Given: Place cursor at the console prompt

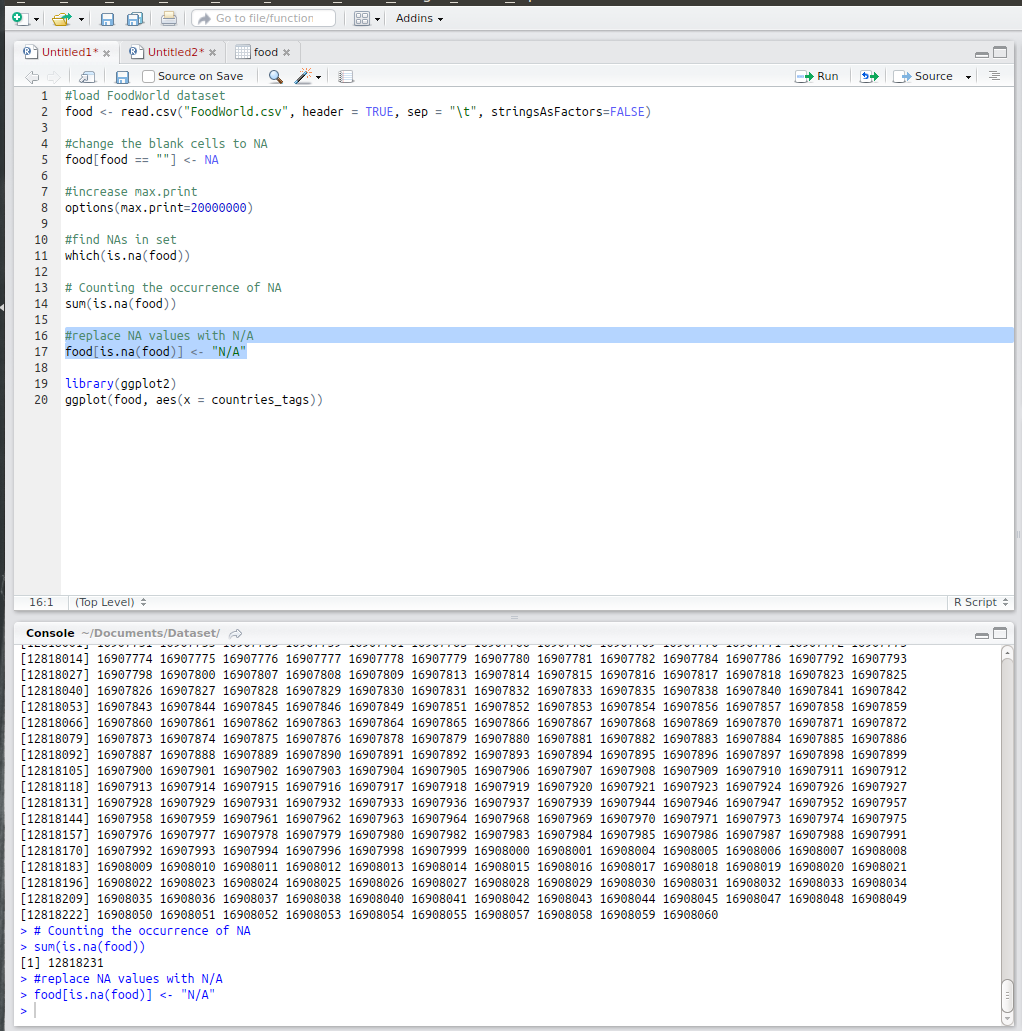Looking at the screenshot, I should (x=36, y=1011).
